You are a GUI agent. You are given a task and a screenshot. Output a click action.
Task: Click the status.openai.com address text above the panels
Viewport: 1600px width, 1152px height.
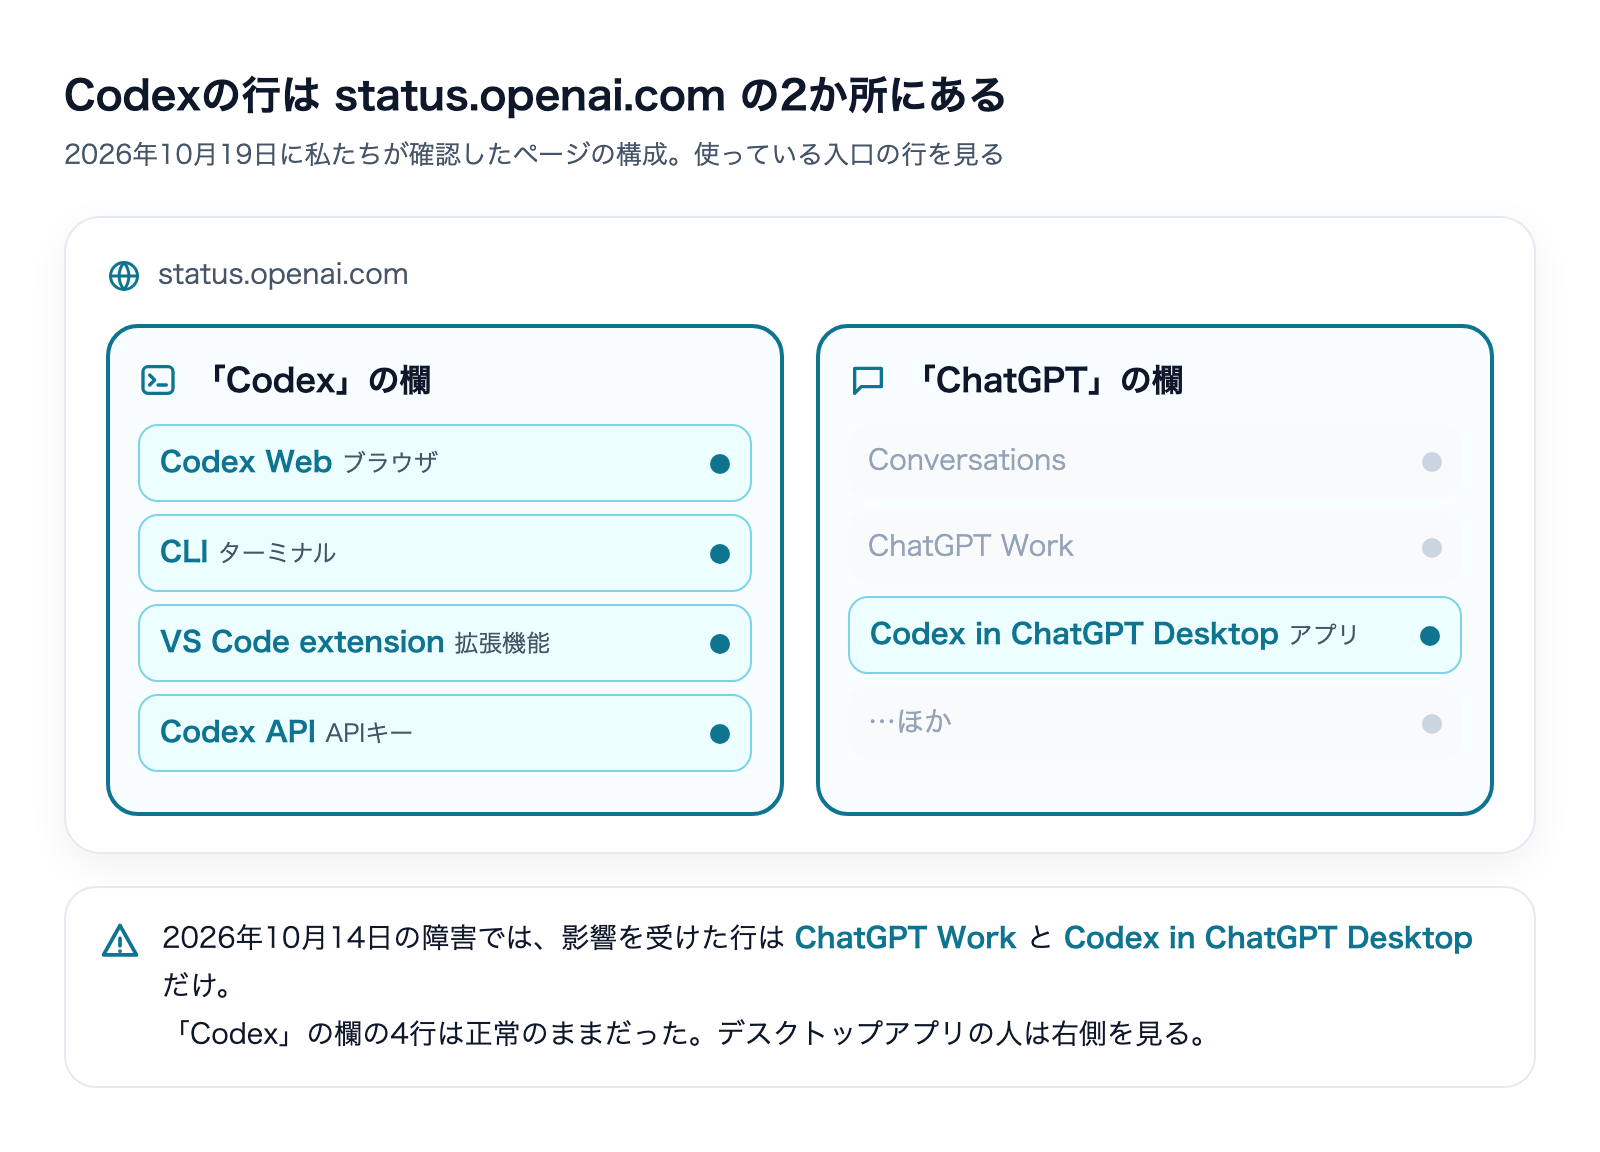pos(283,274)
